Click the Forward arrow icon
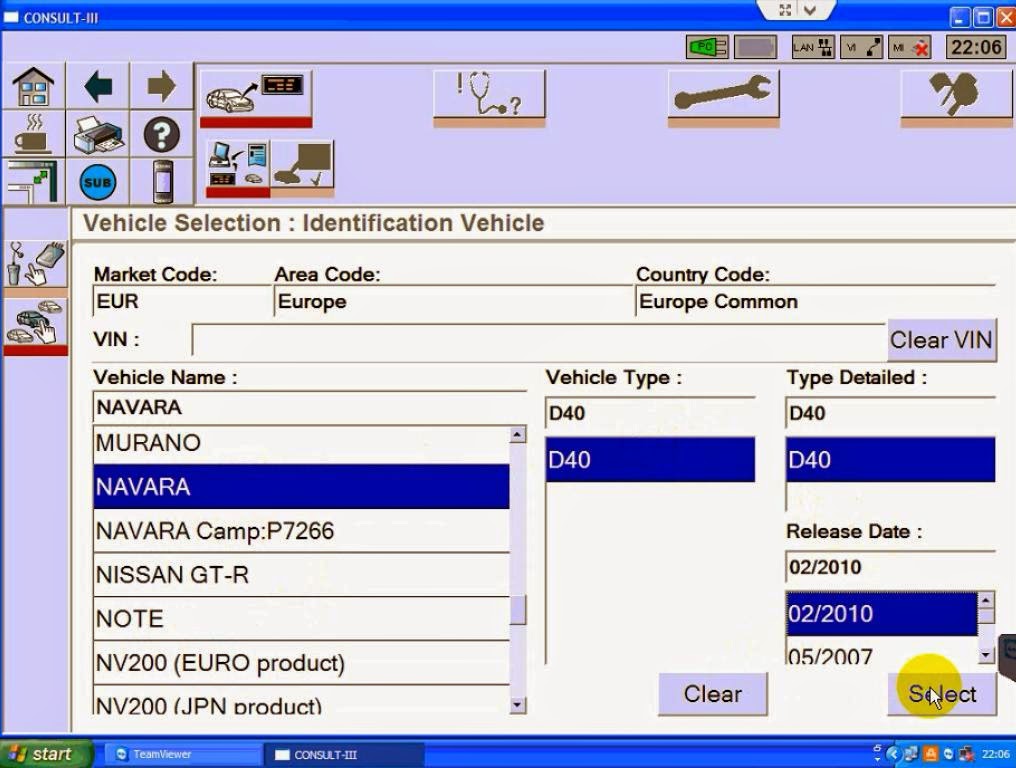Image resolution: width=1016 pixels, height=768 pixels. coord(161,86)
